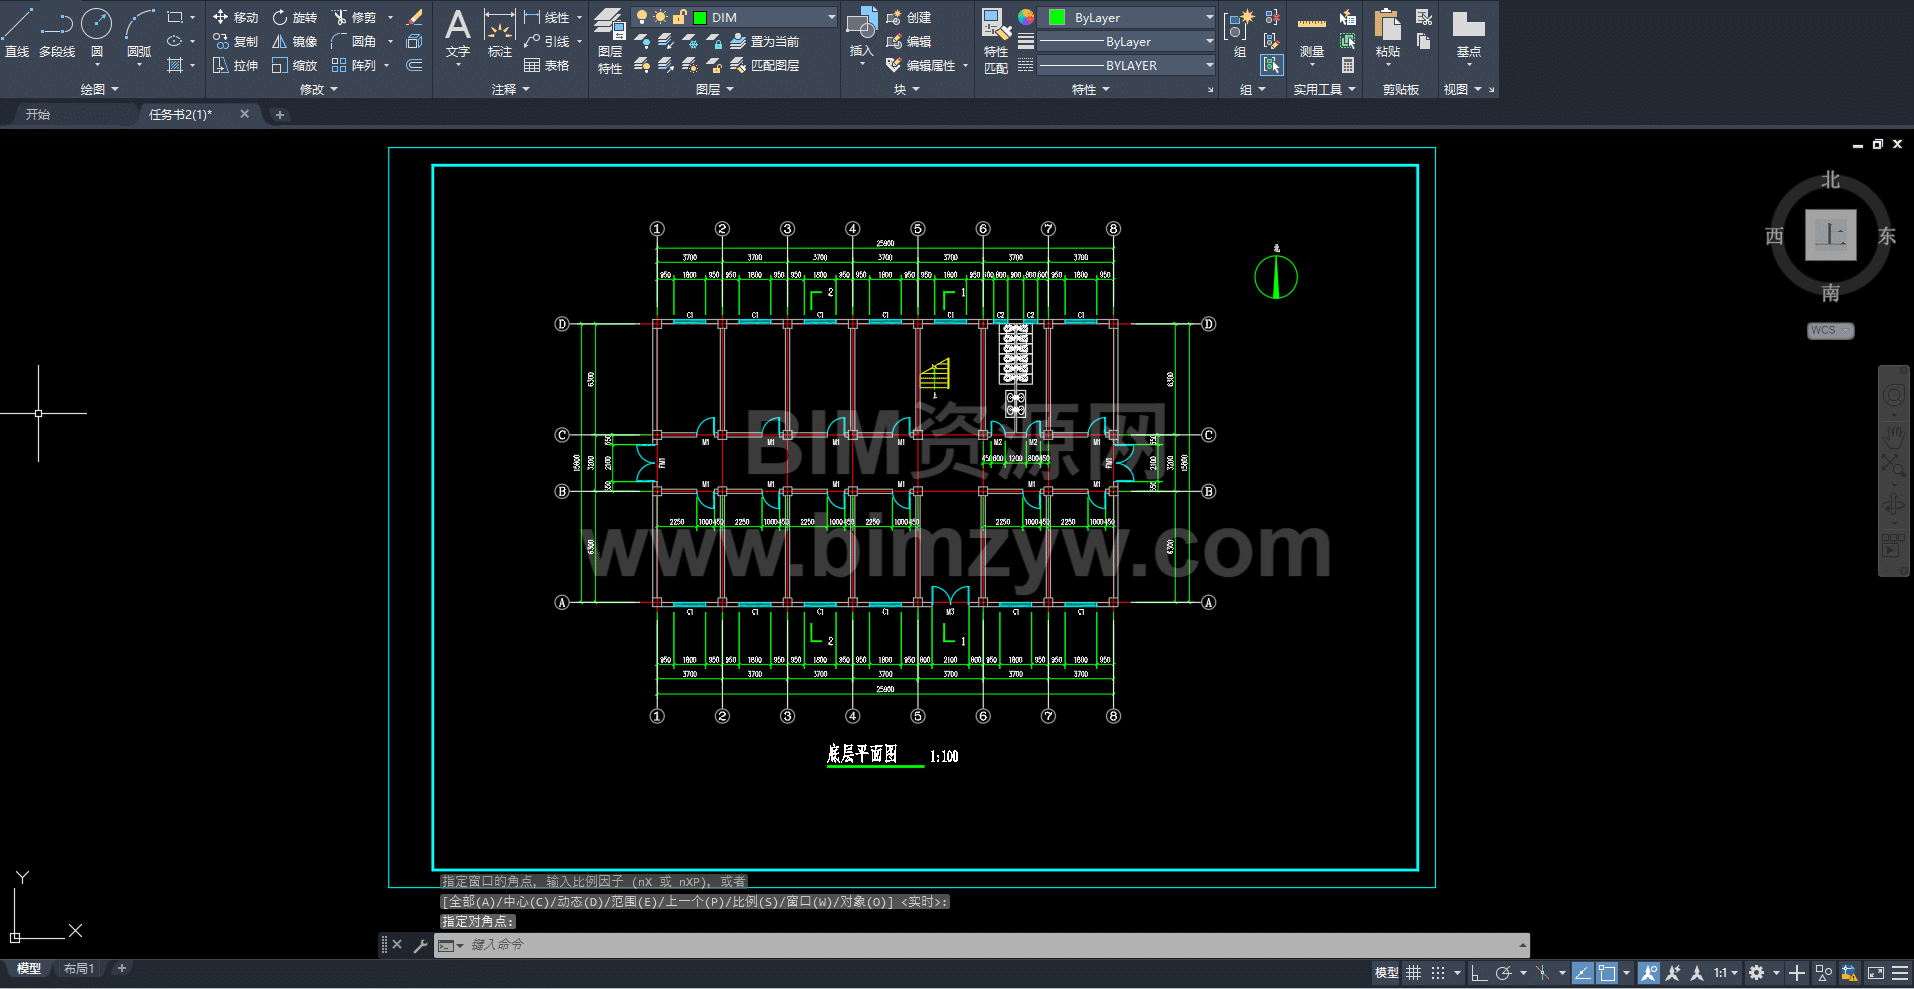Click 置为当前 (Make Current) layer button
This screenshot has height=989, width=1914.
(x=765, y=41)
